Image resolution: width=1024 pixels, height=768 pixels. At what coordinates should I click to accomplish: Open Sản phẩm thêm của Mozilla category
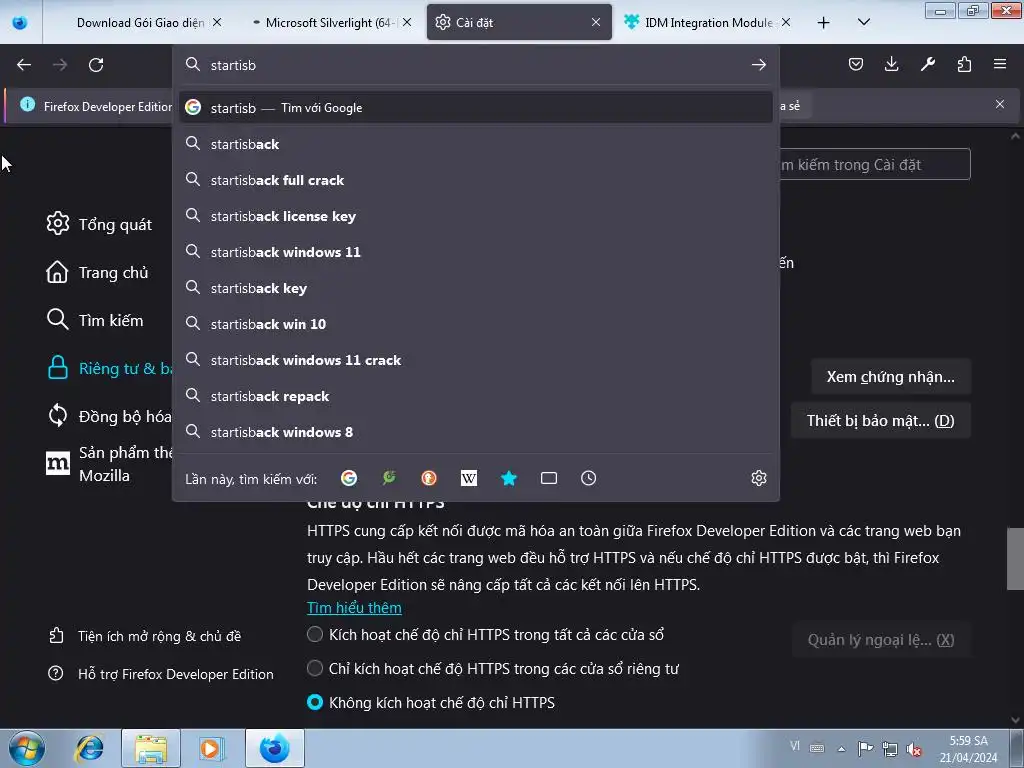click(x=108, y=464)
